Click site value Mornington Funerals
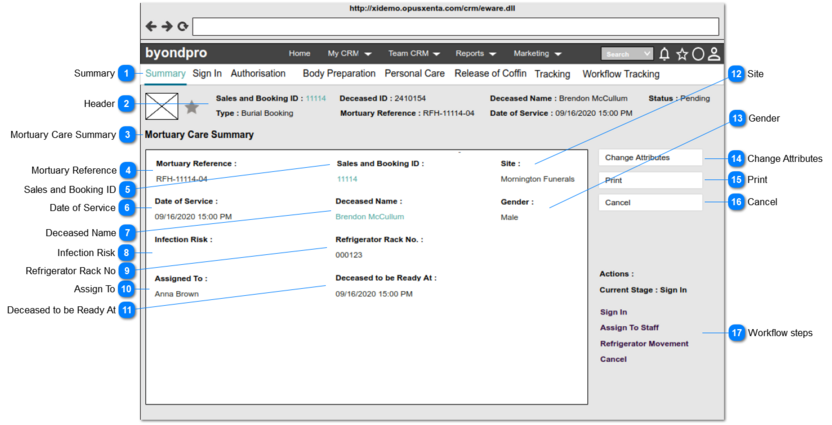This screenshot has height=425, width=832. [x=538, y=179]
